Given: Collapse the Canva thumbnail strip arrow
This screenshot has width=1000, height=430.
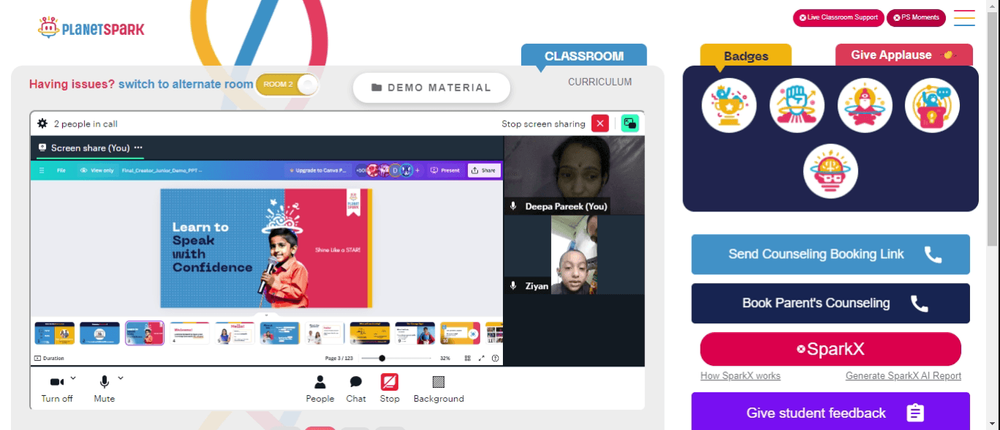Looking at the screenshot, I should (x=267, y=315).
